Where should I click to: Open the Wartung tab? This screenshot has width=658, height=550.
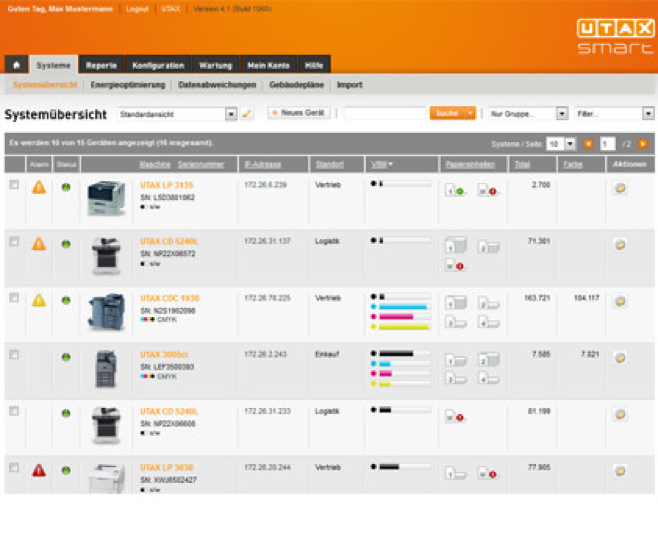[215, 65]
